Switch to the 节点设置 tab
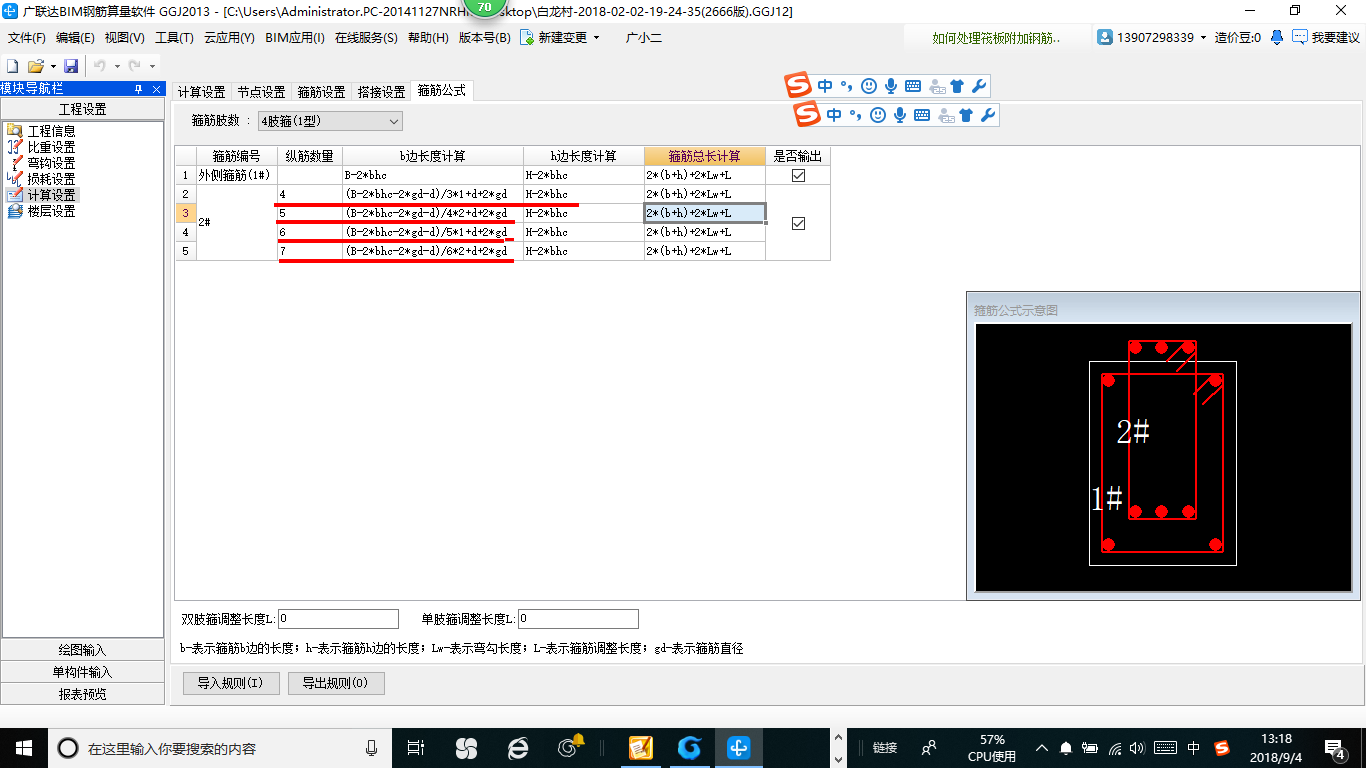The height and width of the screenshot is (768, 1366). click(x=261, y=92)
